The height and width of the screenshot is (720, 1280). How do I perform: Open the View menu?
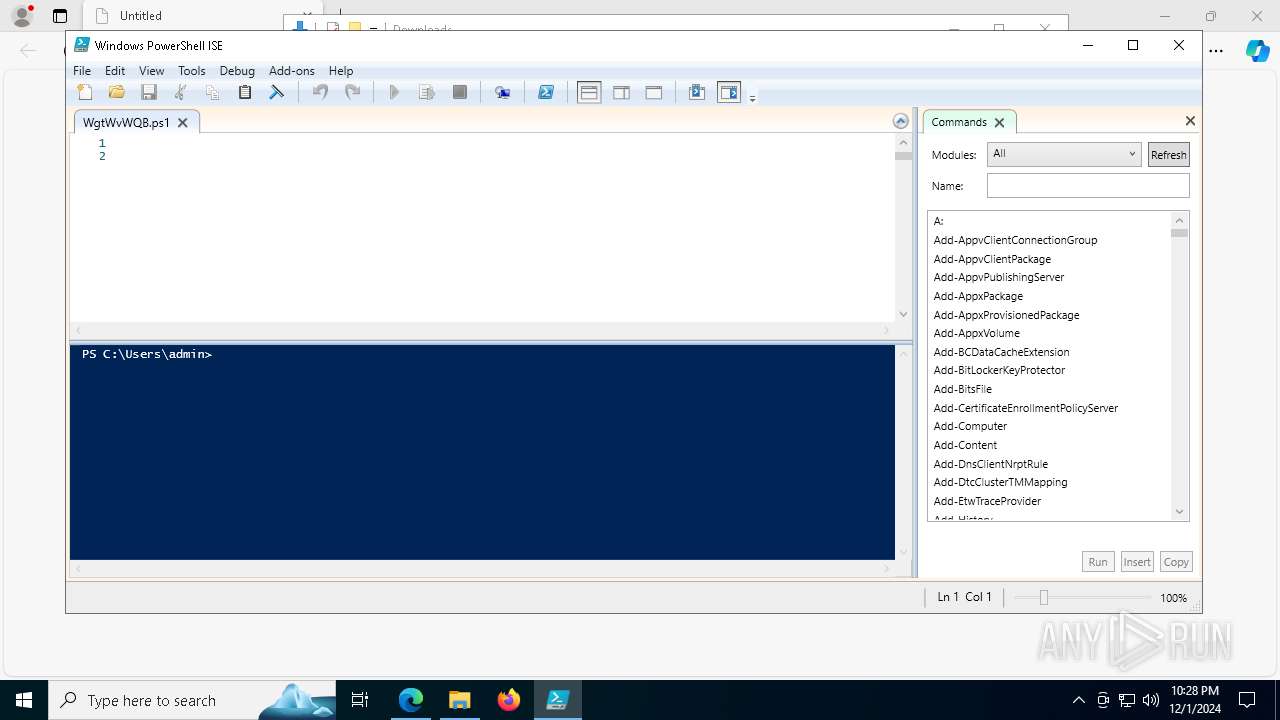(151, 71)
